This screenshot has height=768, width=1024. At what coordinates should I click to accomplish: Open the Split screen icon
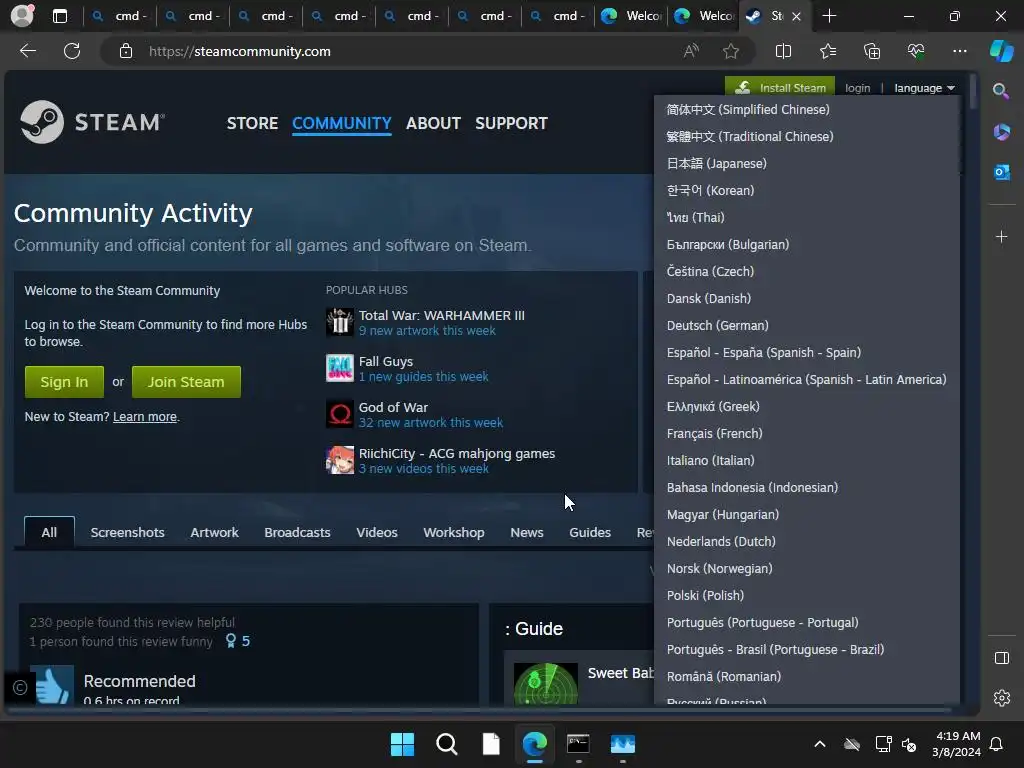pos(783,51)
